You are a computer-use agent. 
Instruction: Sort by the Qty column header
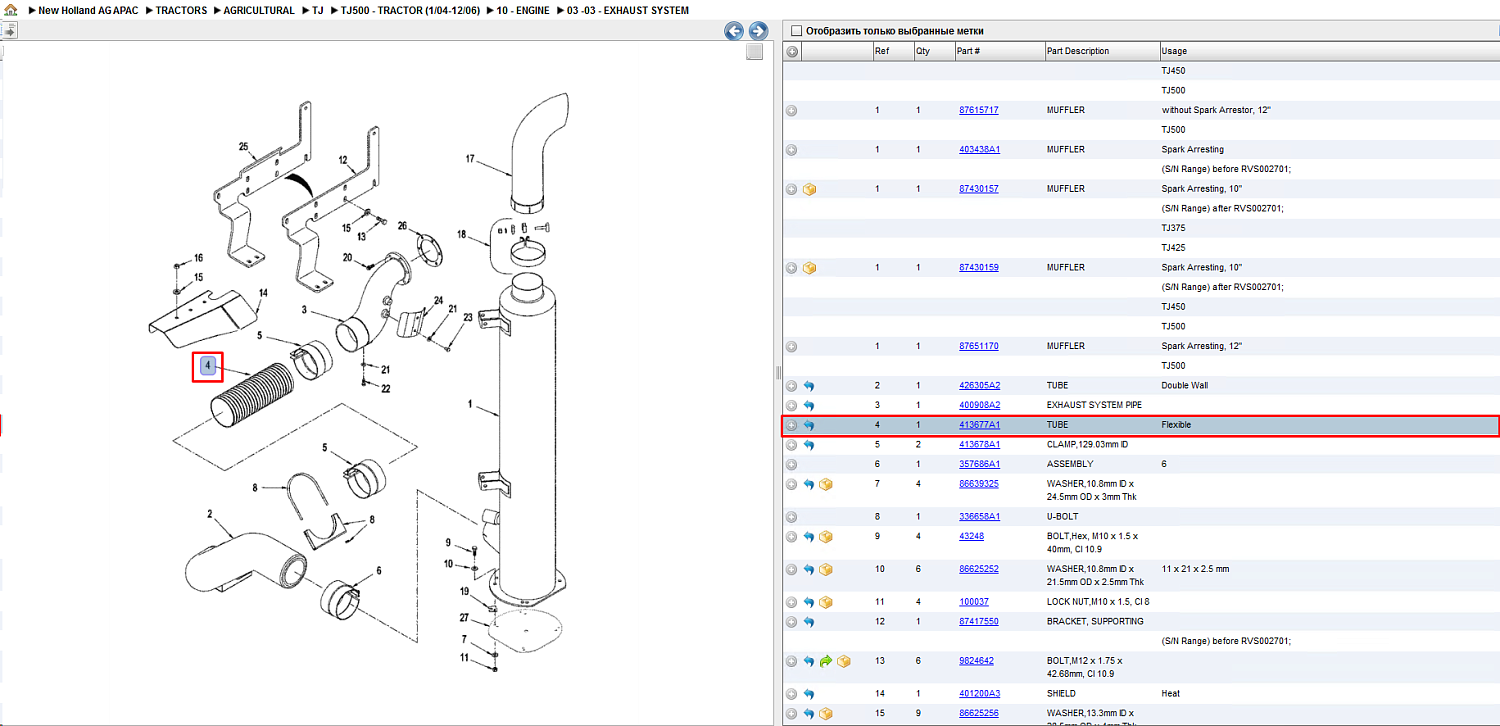point(933,51)
